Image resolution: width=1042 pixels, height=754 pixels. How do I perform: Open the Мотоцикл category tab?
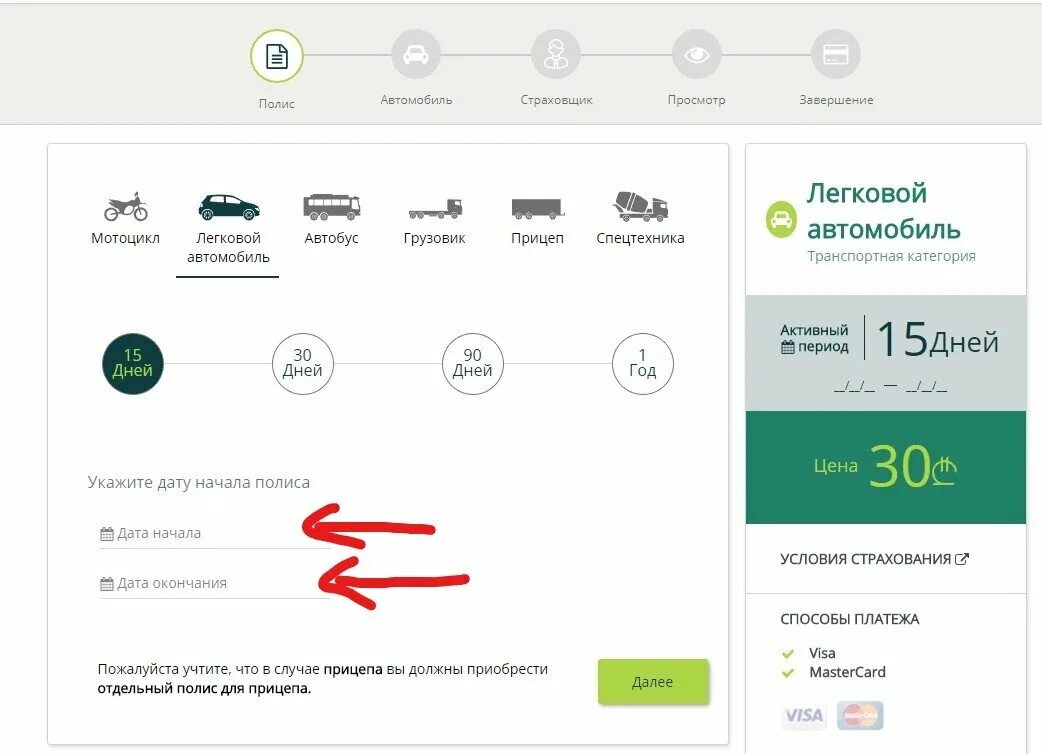pos(126,219)
